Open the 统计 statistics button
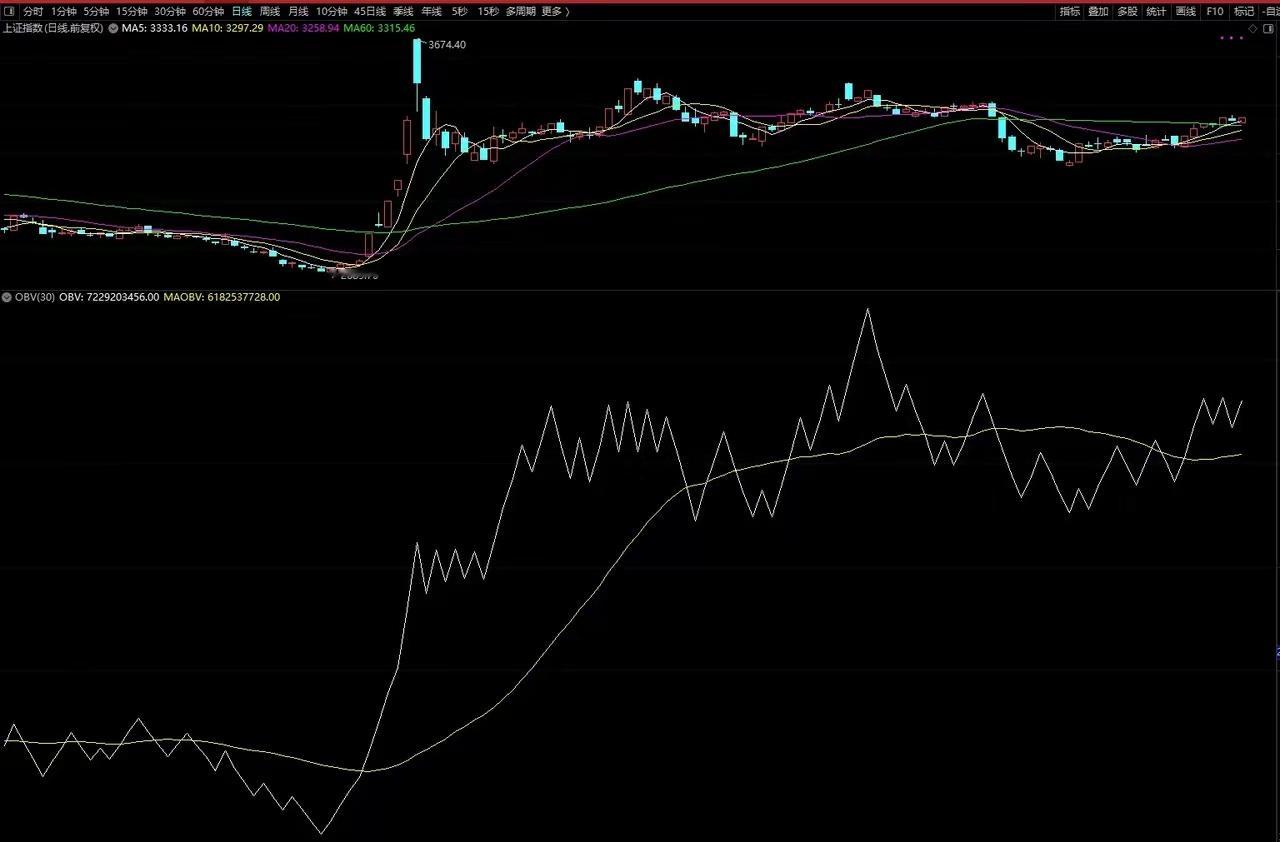 1156,11
